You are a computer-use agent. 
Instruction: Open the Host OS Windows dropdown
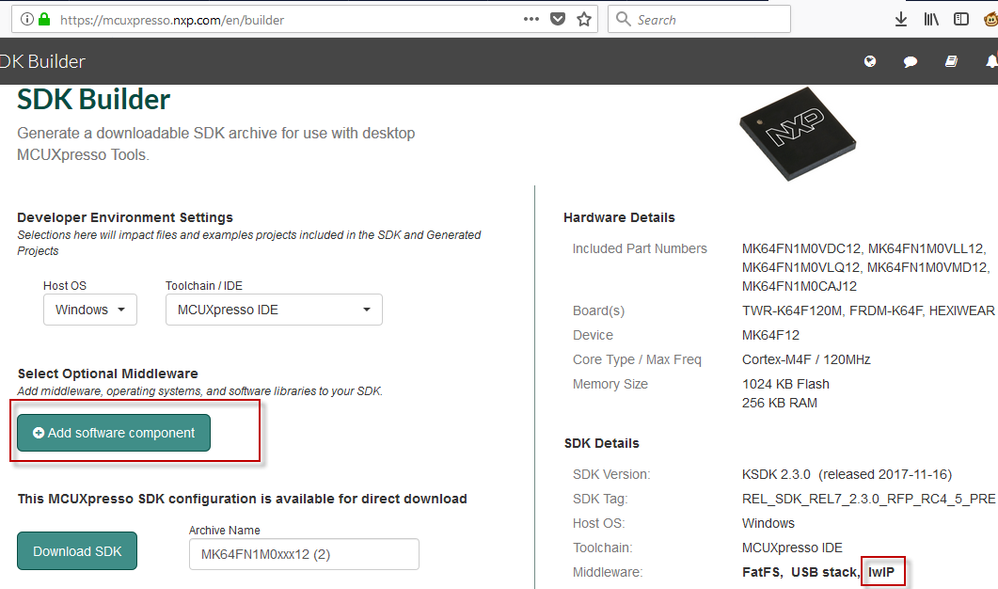[x=90, y=309]
